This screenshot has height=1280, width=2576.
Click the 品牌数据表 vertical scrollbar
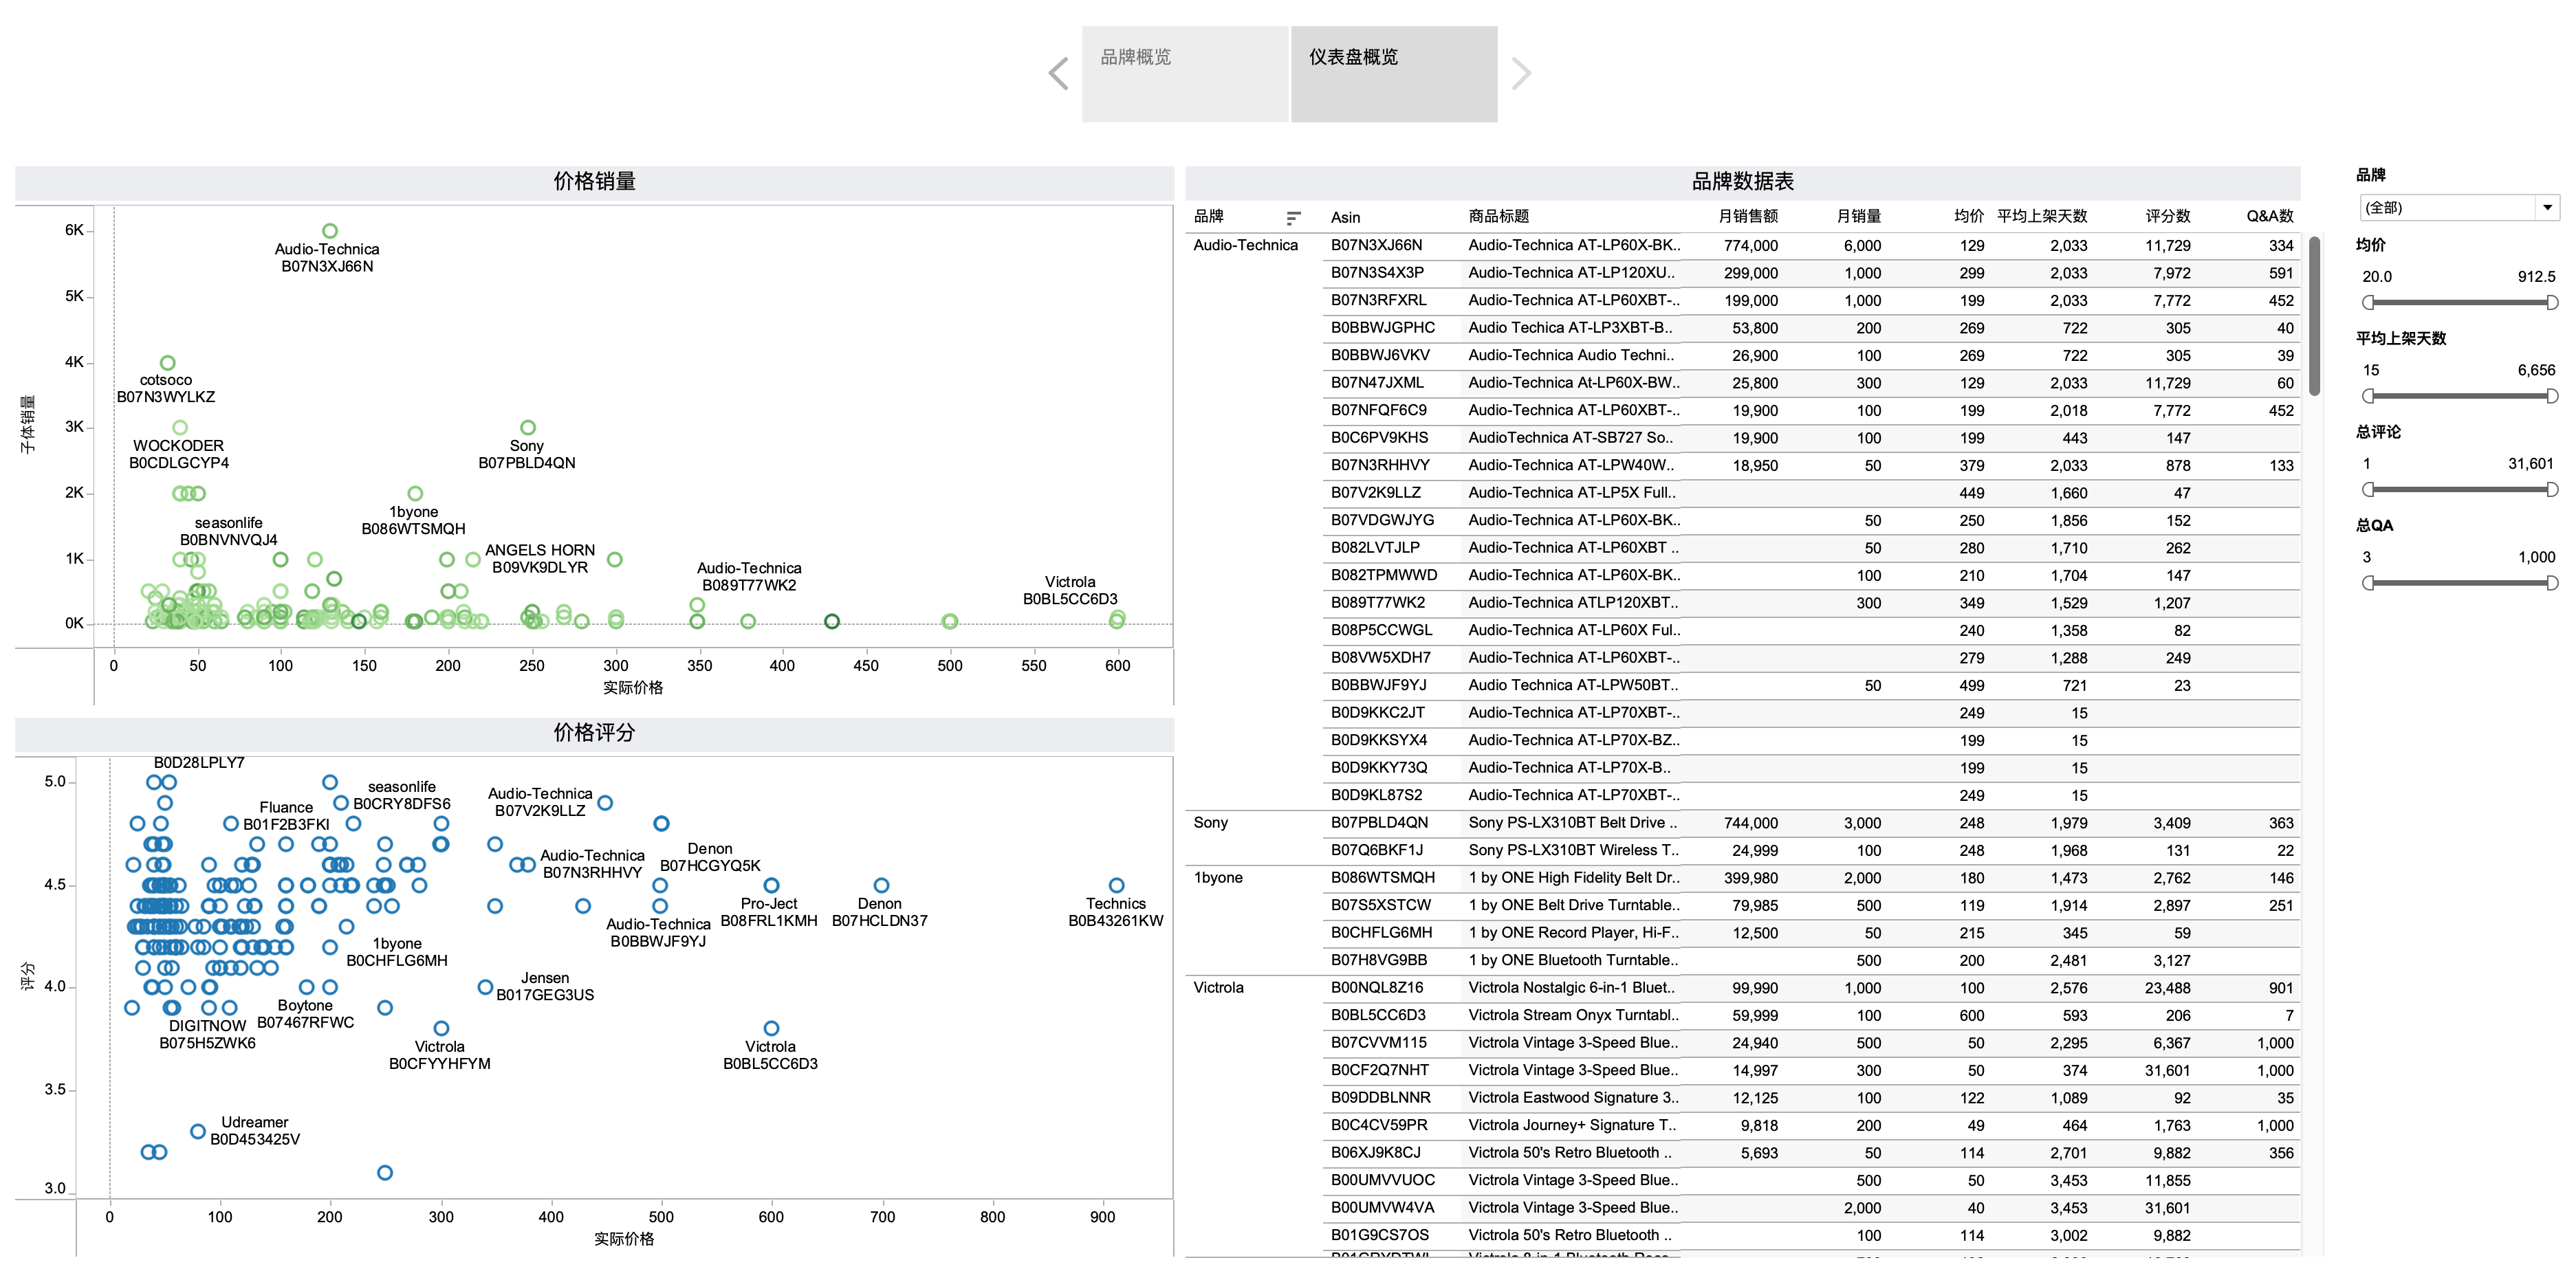(x=2314, y=316)
